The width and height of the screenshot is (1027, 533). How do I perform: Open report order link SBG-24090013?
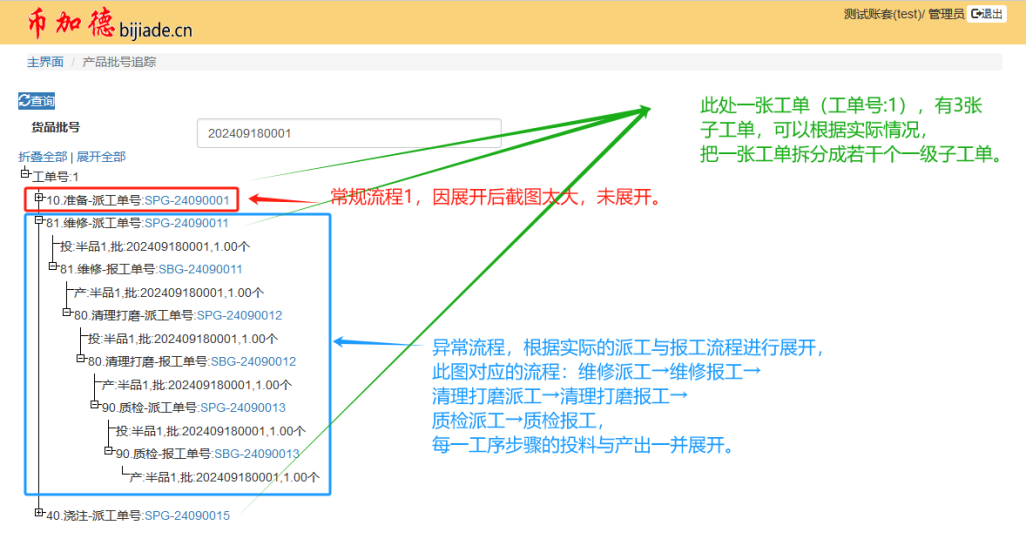tap(257, 453)
